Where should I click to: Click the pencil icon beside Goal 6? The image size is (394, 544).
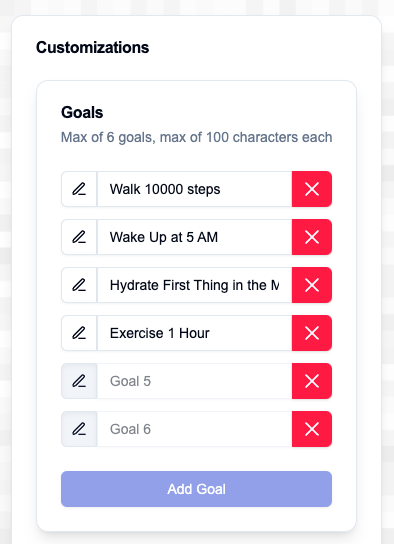[79, 429]
